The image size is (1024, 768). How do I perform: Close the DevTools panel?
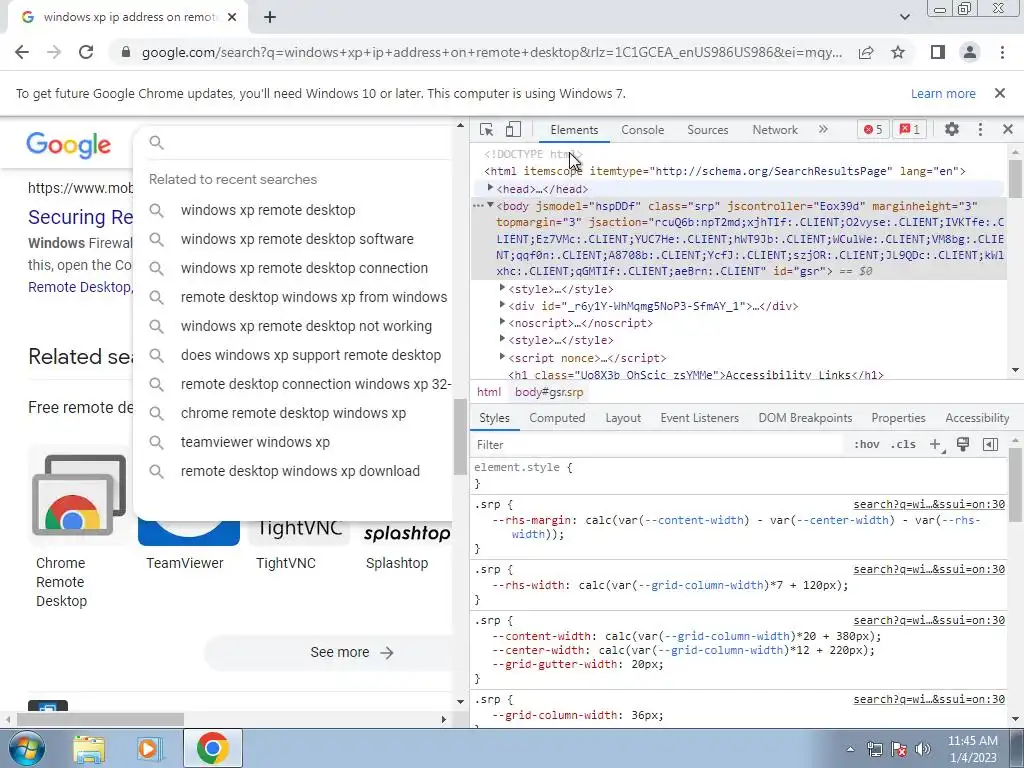click(1008, 129)
